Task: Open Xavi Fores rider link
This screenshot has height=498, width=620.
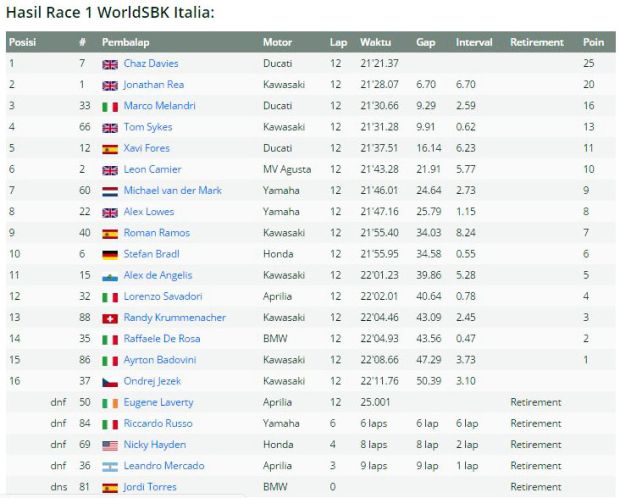Action: [x=146, y=148]
